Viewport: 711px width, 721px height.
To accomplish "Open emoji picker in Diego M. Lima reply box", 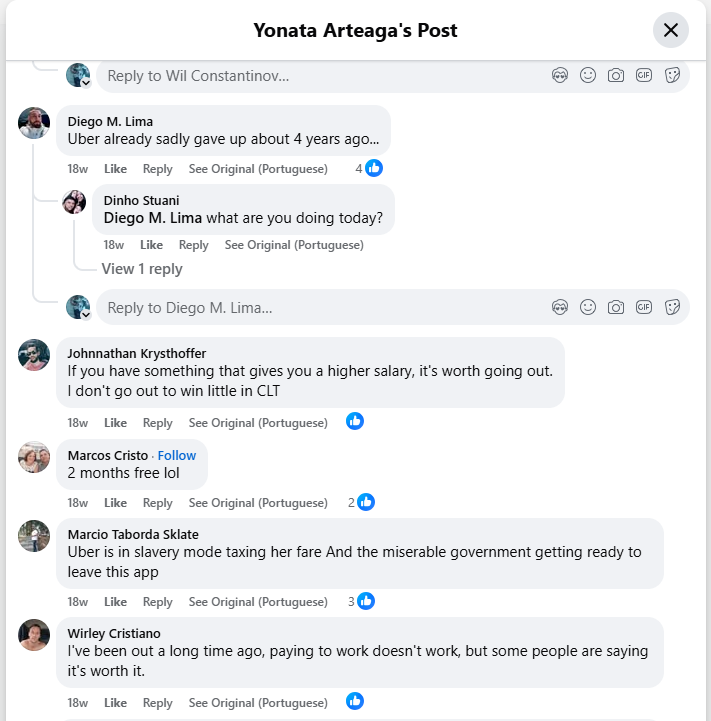I will pyautogui.click(x=588, y=307).
